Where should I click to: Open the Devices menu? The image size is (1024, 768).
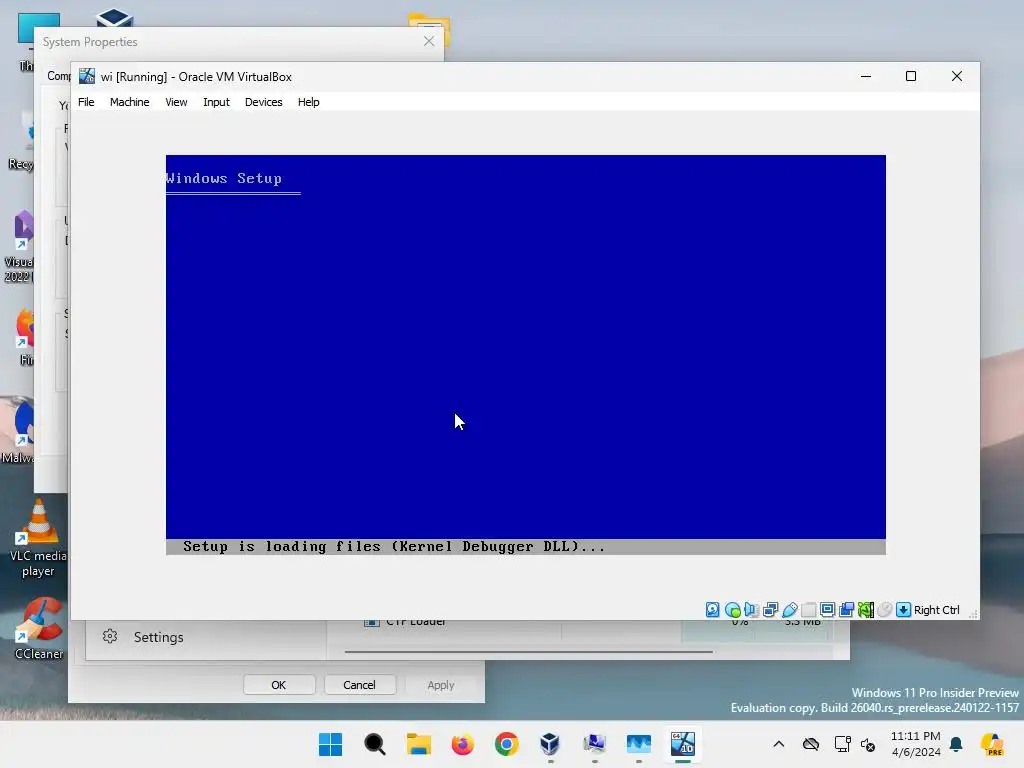263,102
